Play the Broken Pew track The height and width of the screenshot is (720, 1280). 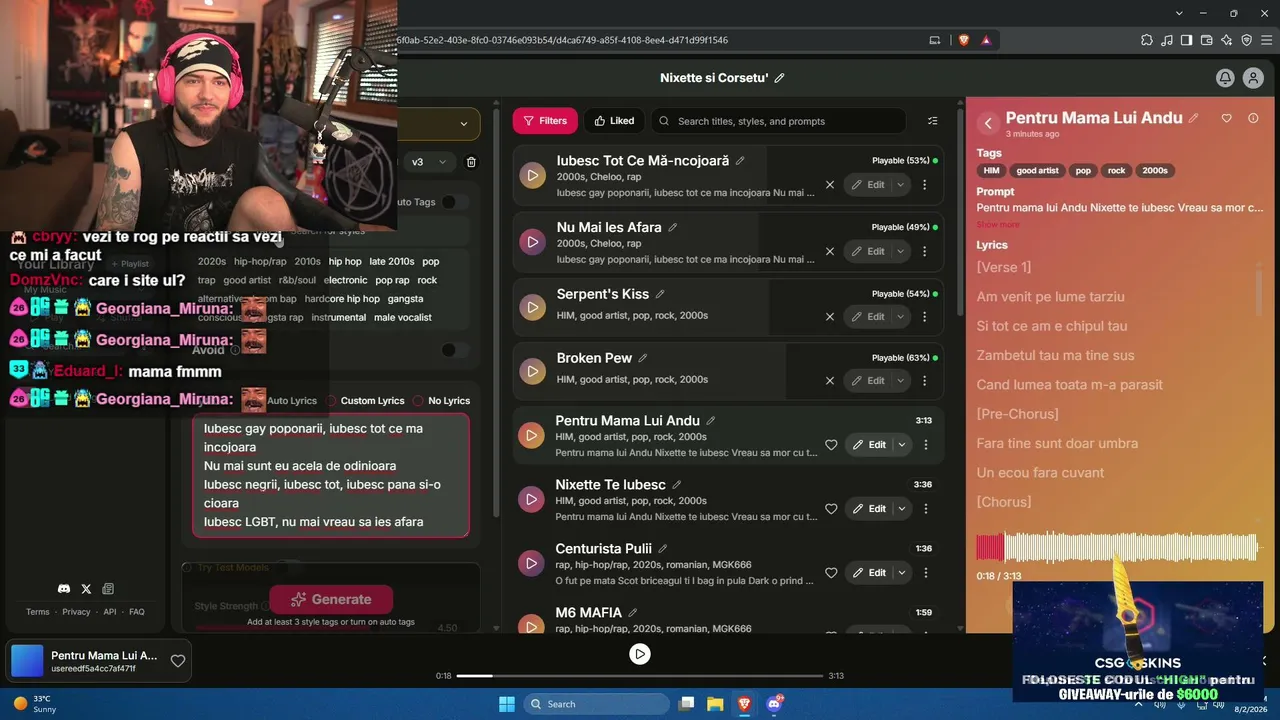[532, 371]
